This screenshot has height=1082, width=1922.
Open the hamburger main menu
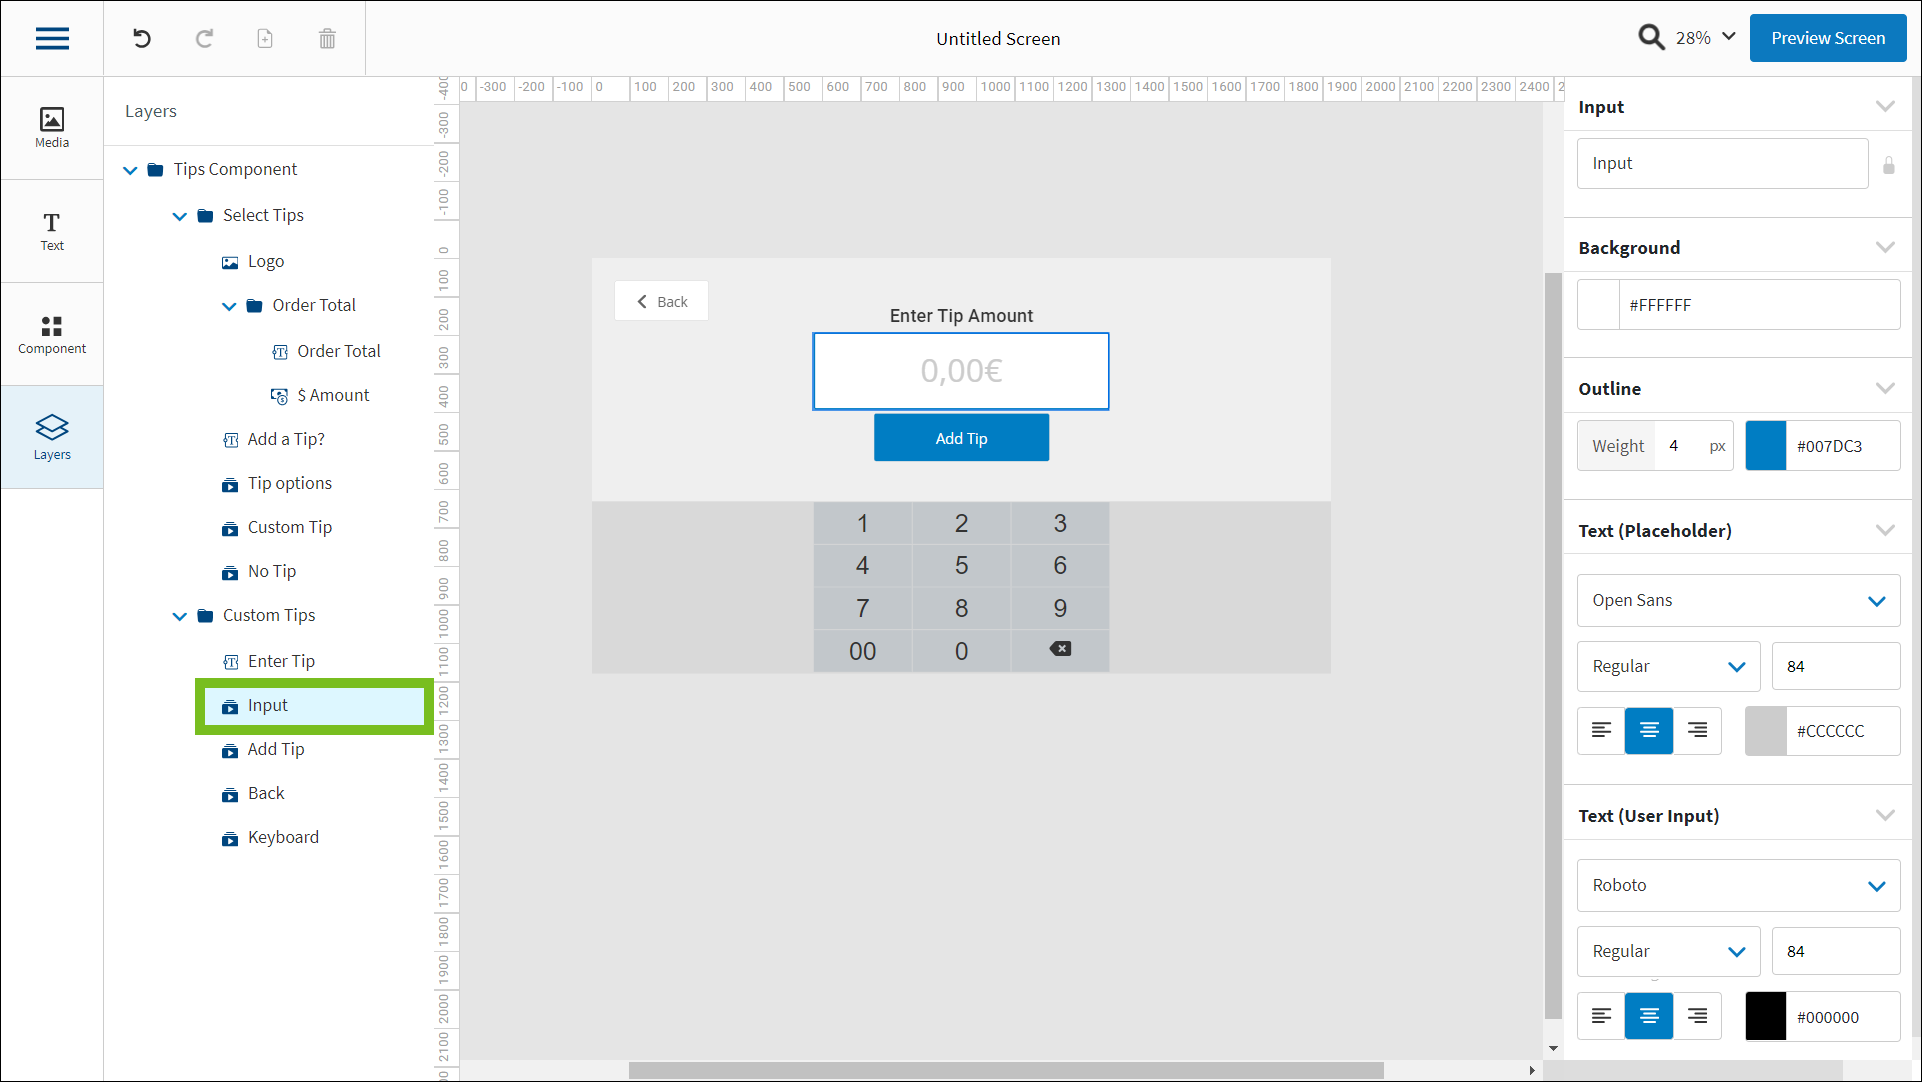(x=52, y=38)
